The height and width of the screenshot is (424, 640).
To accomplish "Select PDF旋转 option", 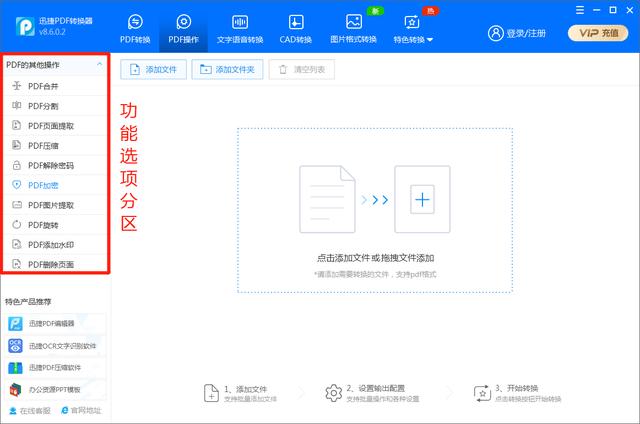I will click(x=56, y=225).
